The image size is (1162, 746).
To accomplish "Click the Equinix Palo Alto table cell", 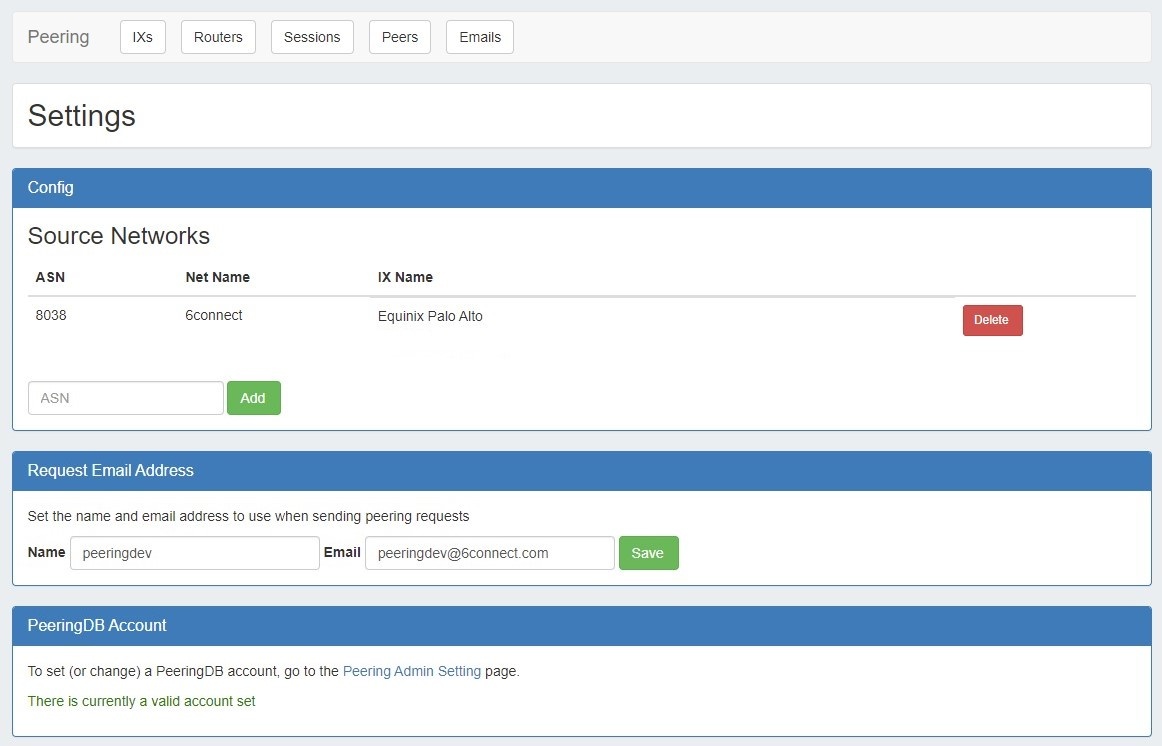I will pyautogui.click(x=430, y=316).
